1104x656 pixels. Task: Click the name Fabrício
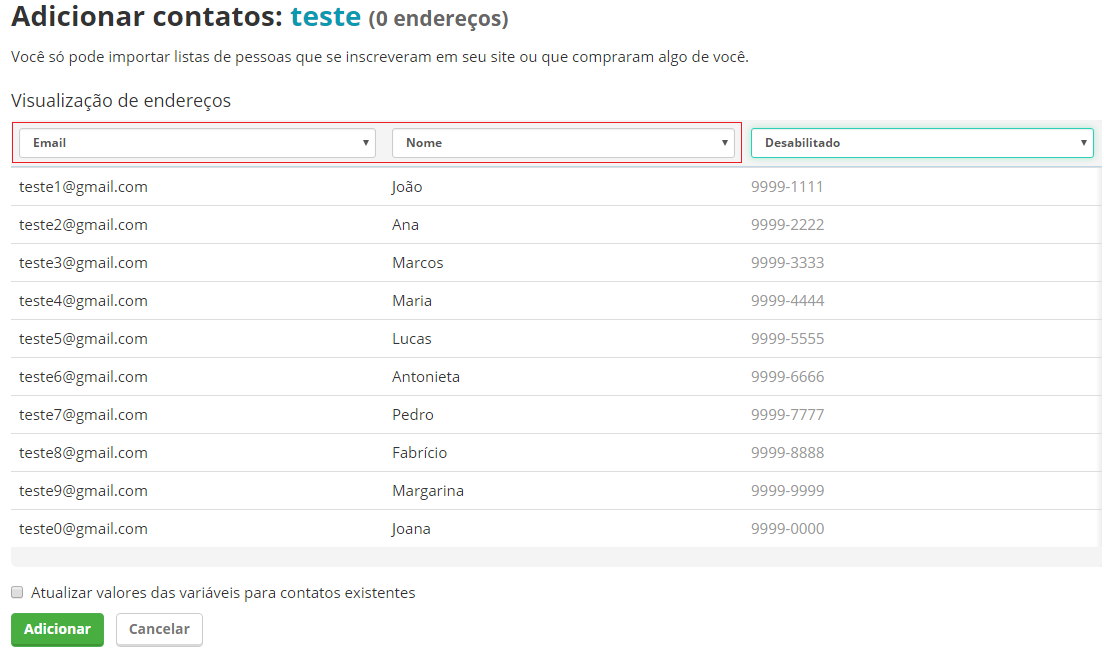point(420,453)
